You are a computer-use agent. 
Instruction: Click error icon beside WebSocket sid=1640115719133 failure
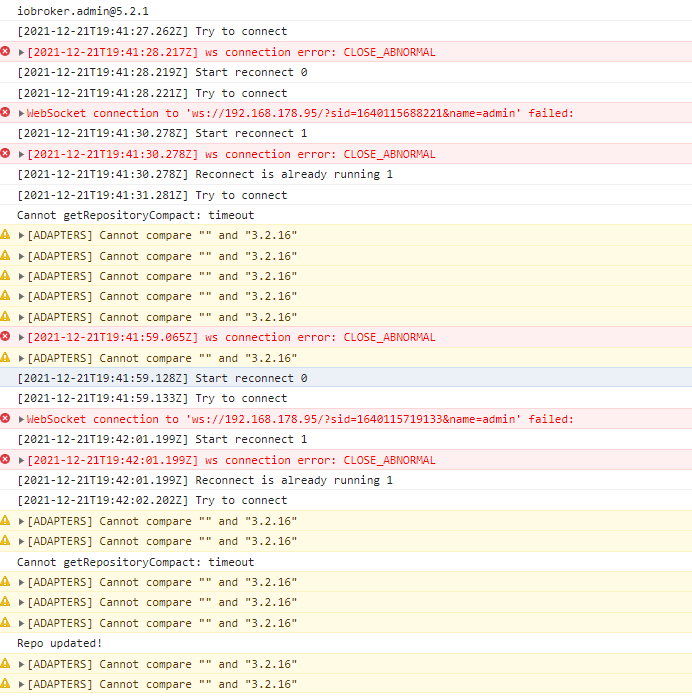click(5, 418)
